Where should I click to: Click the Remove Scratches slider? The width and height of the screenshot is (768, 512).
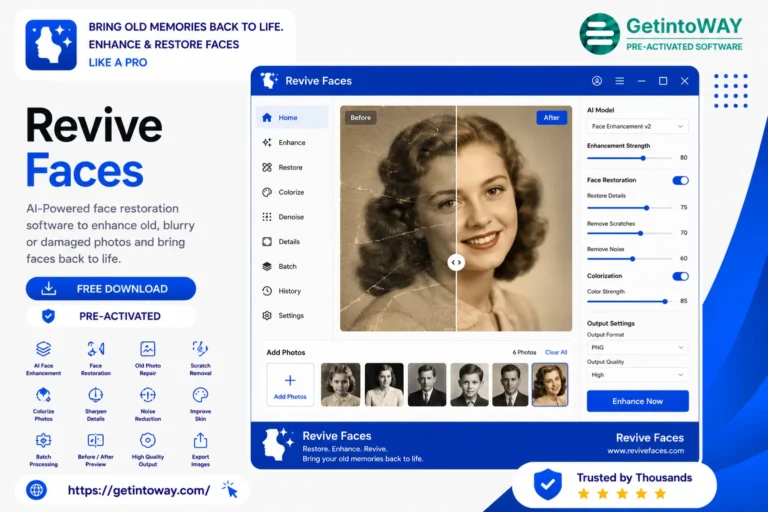tap(630, 233)
